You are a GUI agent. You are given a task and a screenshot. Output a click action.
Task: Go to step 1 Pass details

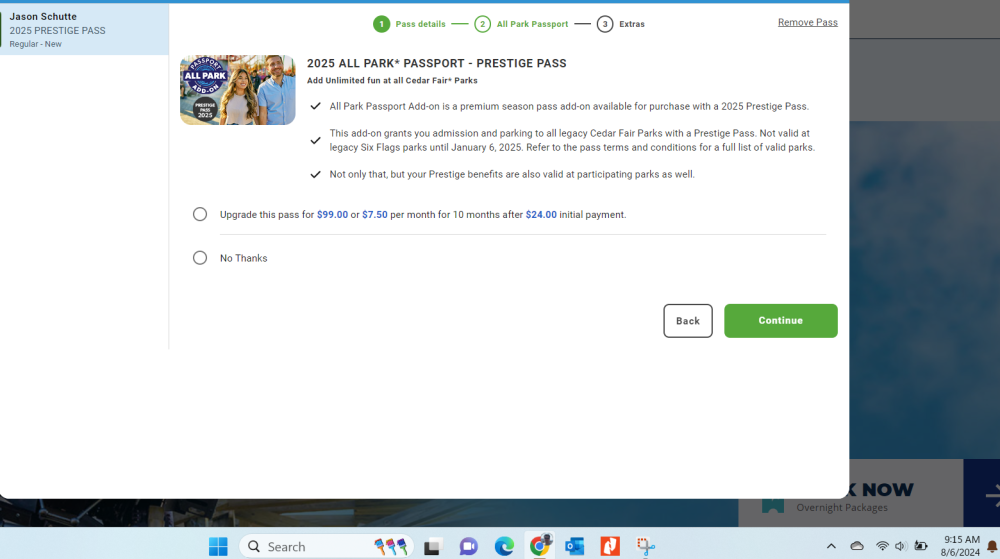coord(410,24)
